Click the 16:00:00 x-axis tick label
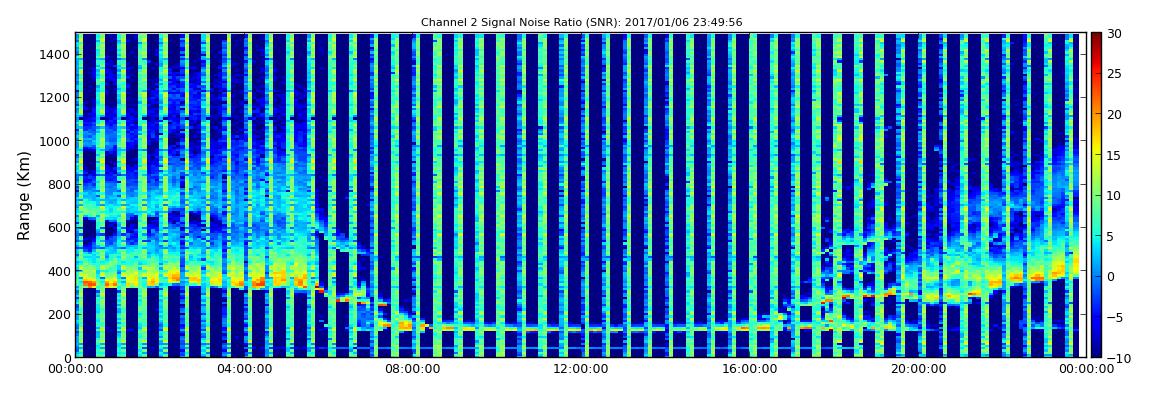Image resolution: width=1150 pixels, height=407 pixels. [x=748, y=370]
